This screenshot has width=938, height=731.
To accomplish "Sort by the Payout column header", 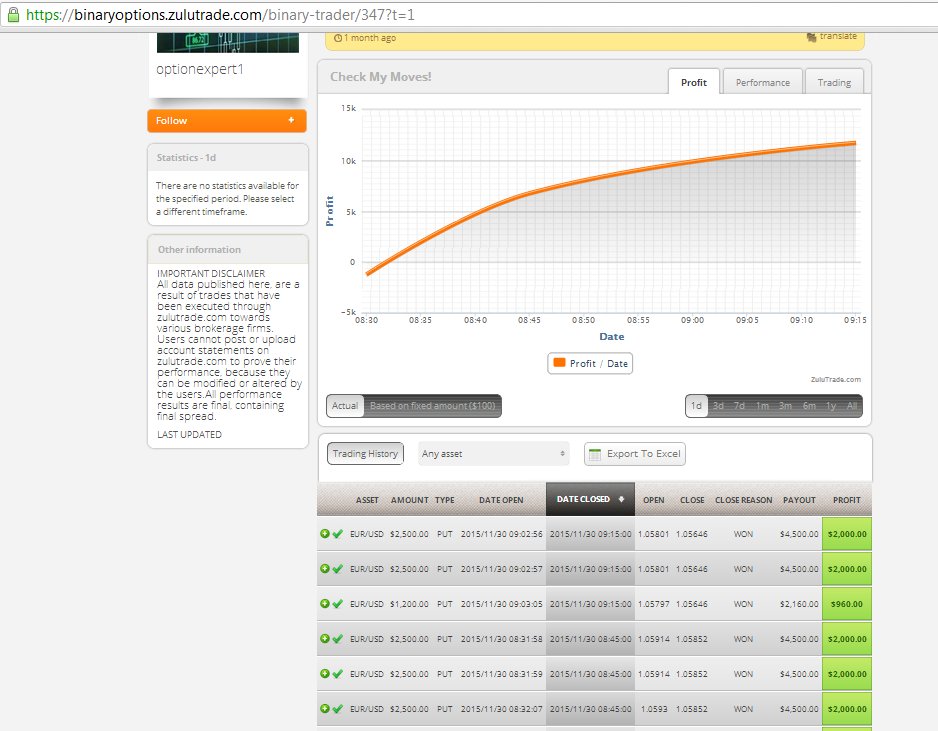I will [799, 500].
